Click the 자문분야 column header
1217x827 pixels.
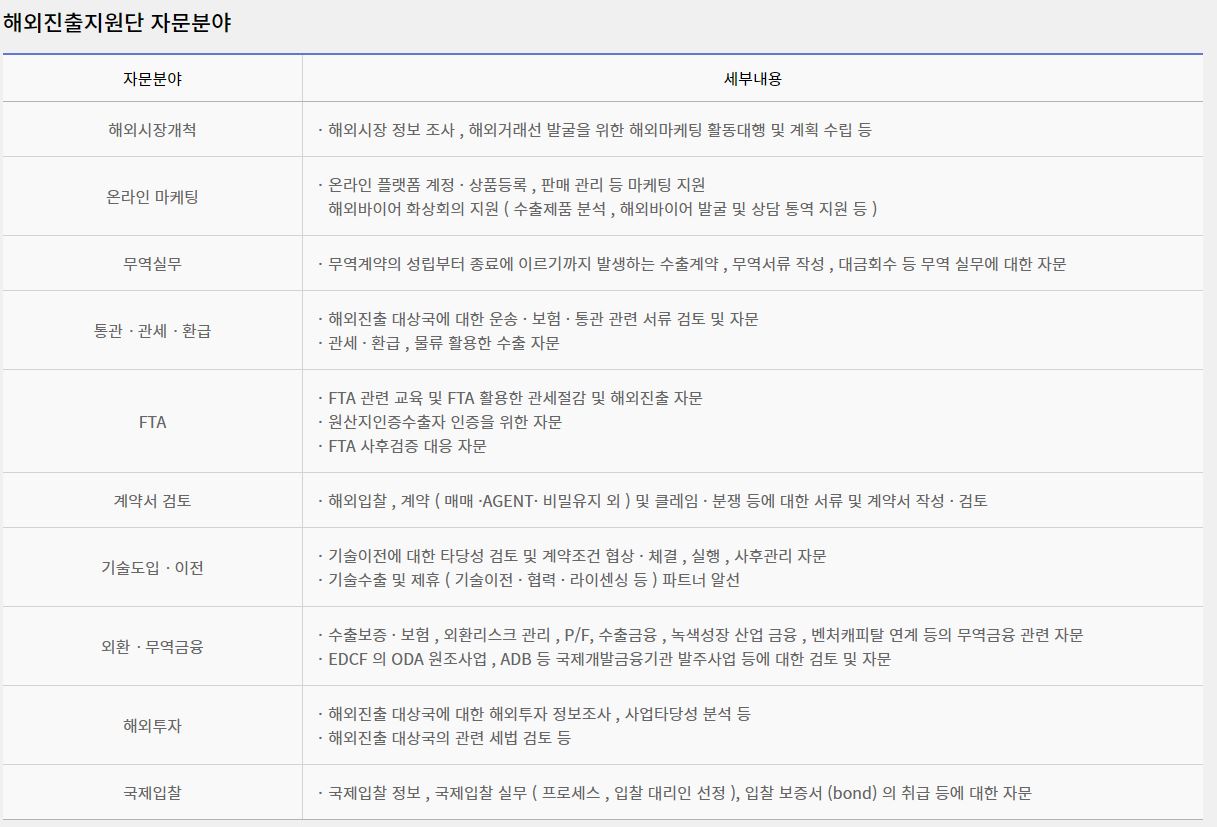152,78
